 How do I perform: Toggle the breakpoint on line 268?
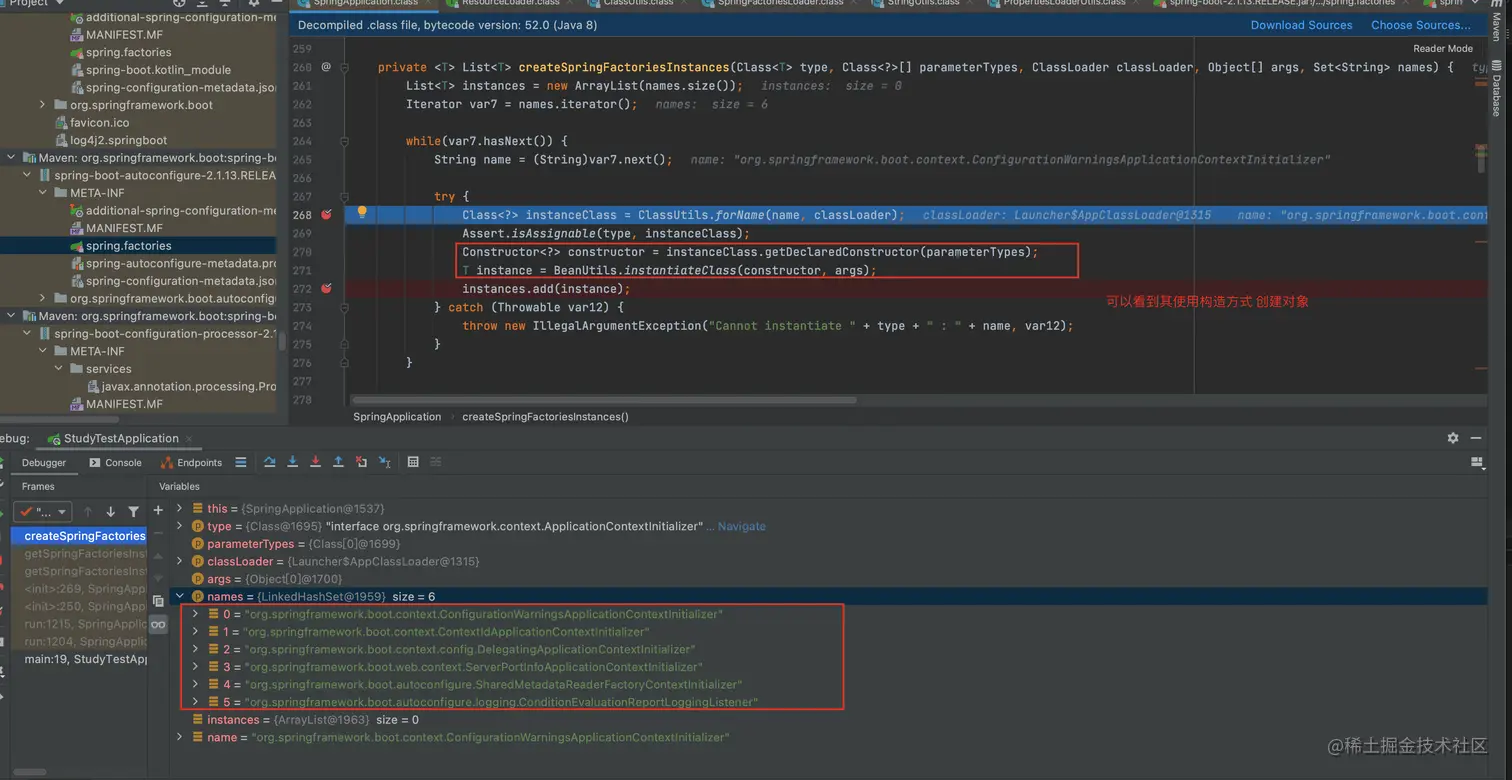(x=327, y=215)
